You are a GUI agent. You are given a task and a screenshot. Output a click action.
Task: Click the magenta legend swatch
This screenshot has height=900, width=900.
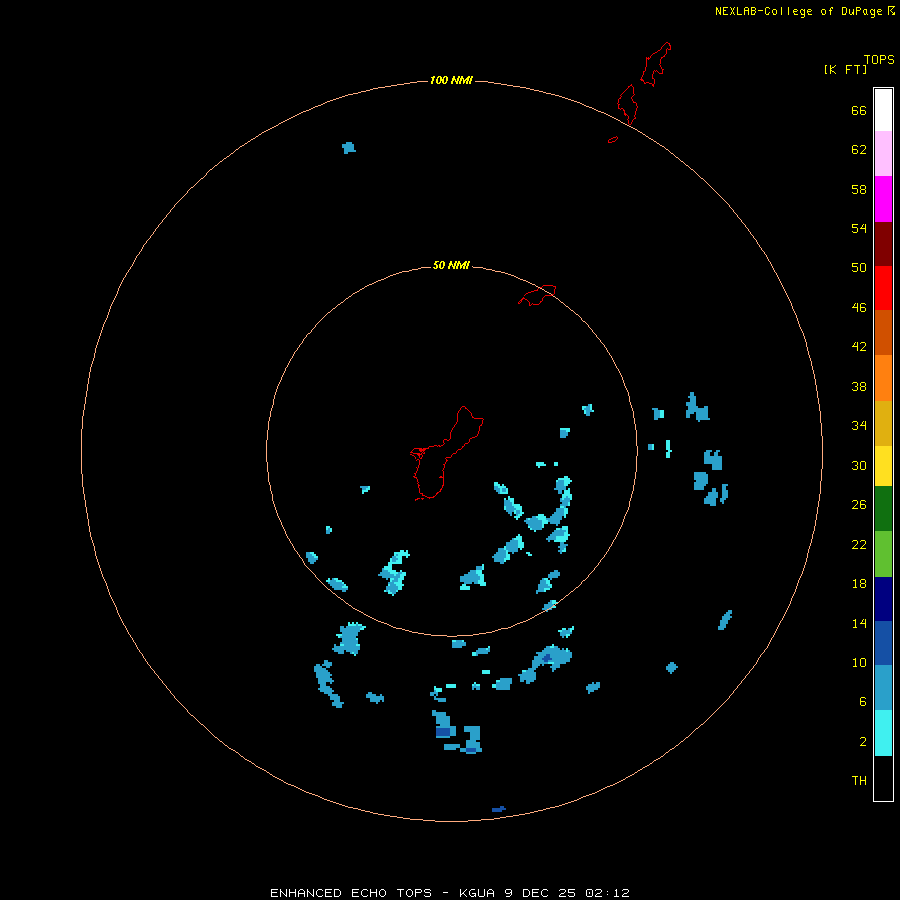coord(883,199)
